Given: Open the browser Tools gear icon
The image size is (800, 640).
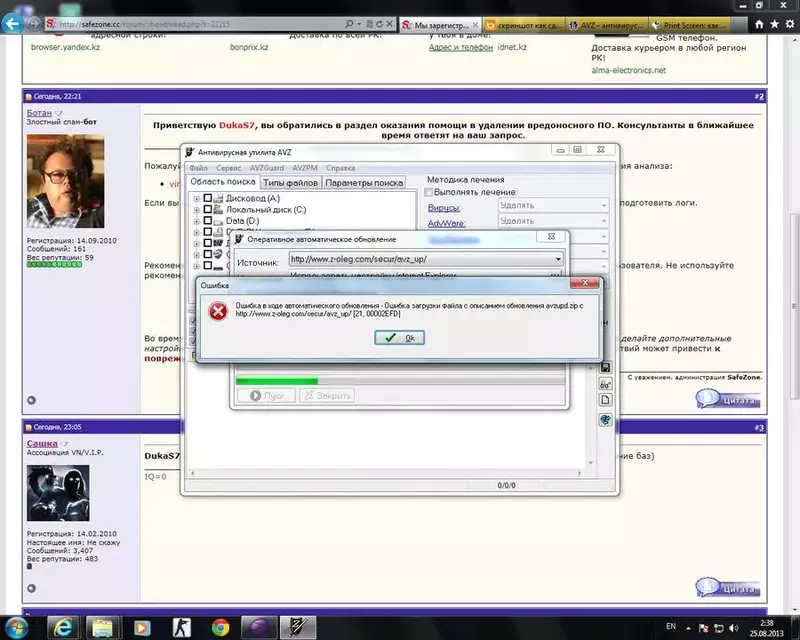Looking at the screenshot, I should click(x=790, y=24).
